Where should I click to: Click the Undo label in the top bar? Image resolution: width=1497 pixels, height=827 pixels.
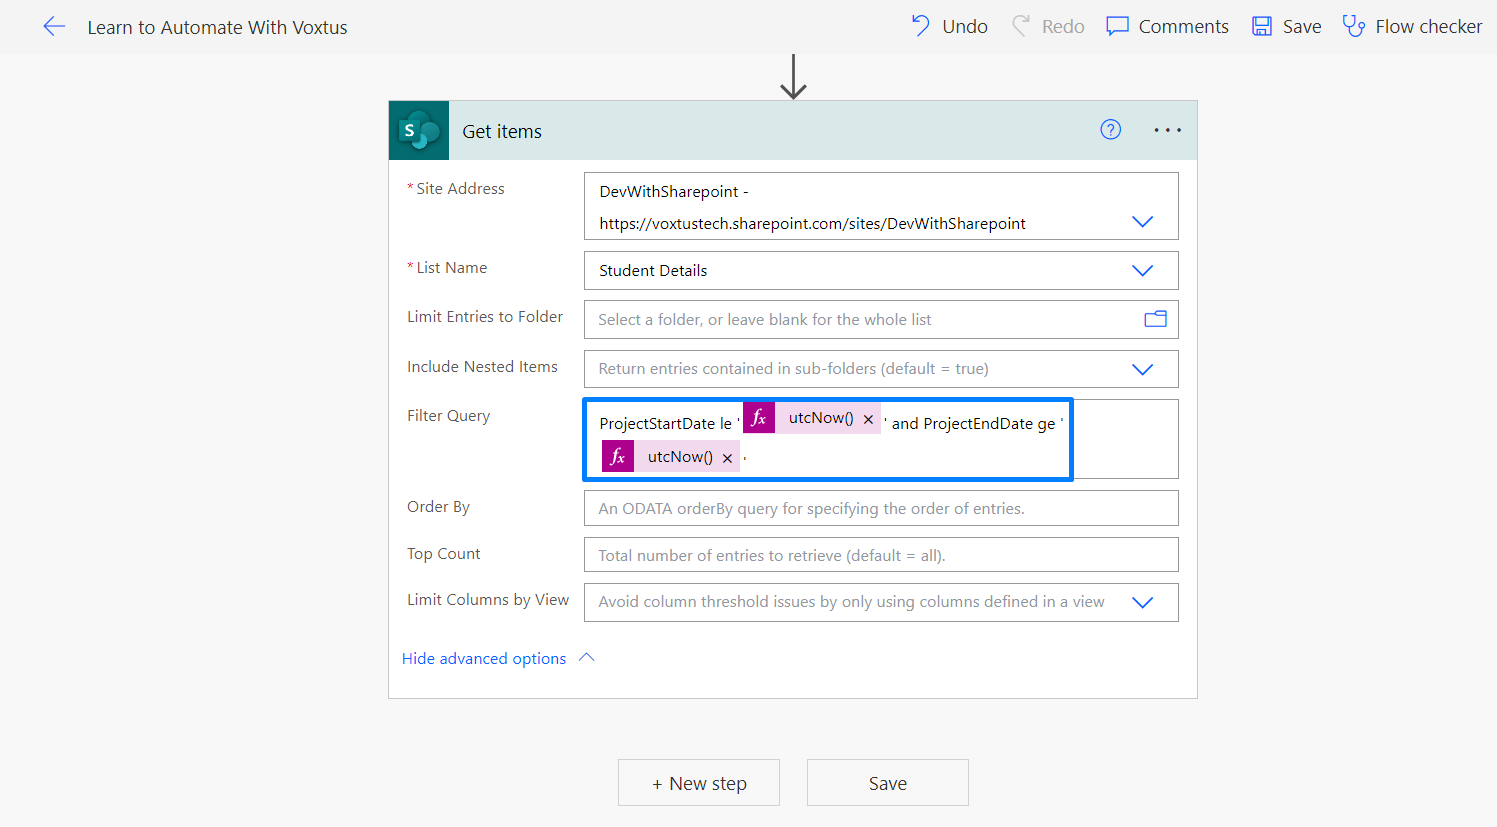tap(965, 26)
